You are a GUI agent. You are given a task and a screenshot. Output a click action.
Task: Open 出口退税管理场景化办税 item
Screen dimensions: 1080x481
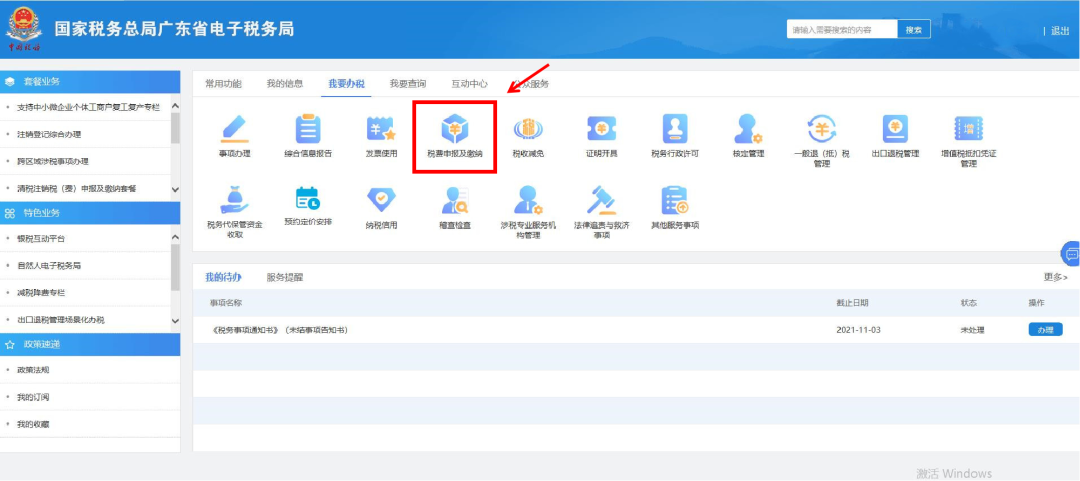(61, 320)
